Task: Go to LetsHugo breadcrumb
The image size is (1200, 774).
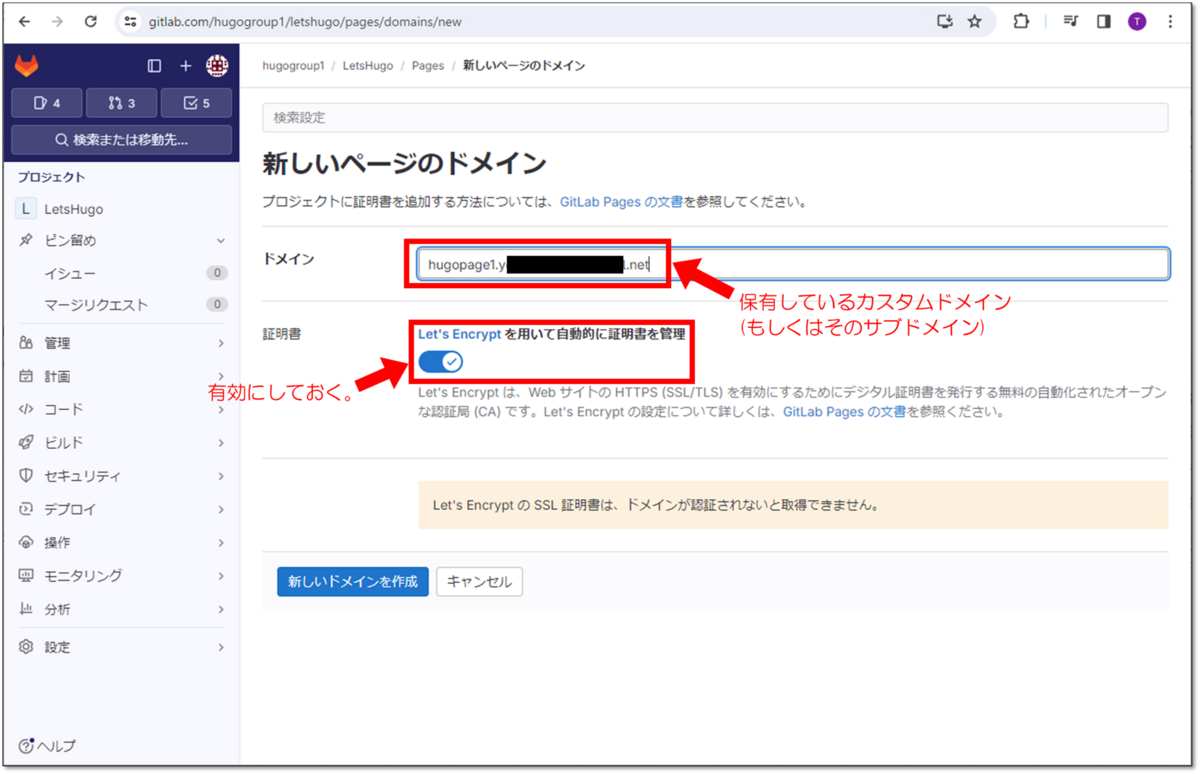Action: 368,66
